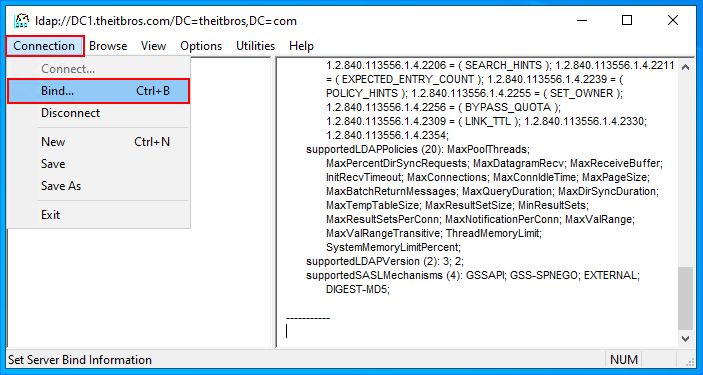Click the text cursor line in output pane
The height and width of the screenshot is (375, 703).
click(287, 331)
